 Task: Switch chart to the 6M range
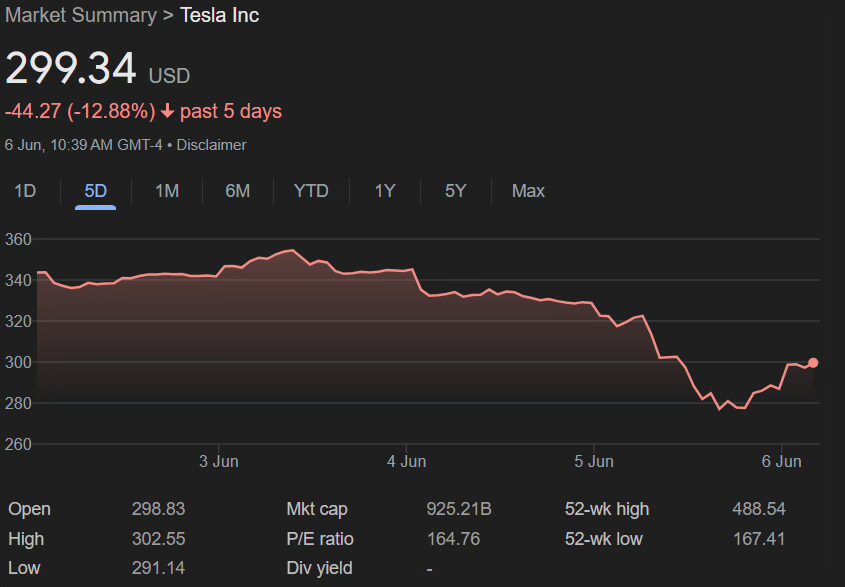(x=237, y=190)
